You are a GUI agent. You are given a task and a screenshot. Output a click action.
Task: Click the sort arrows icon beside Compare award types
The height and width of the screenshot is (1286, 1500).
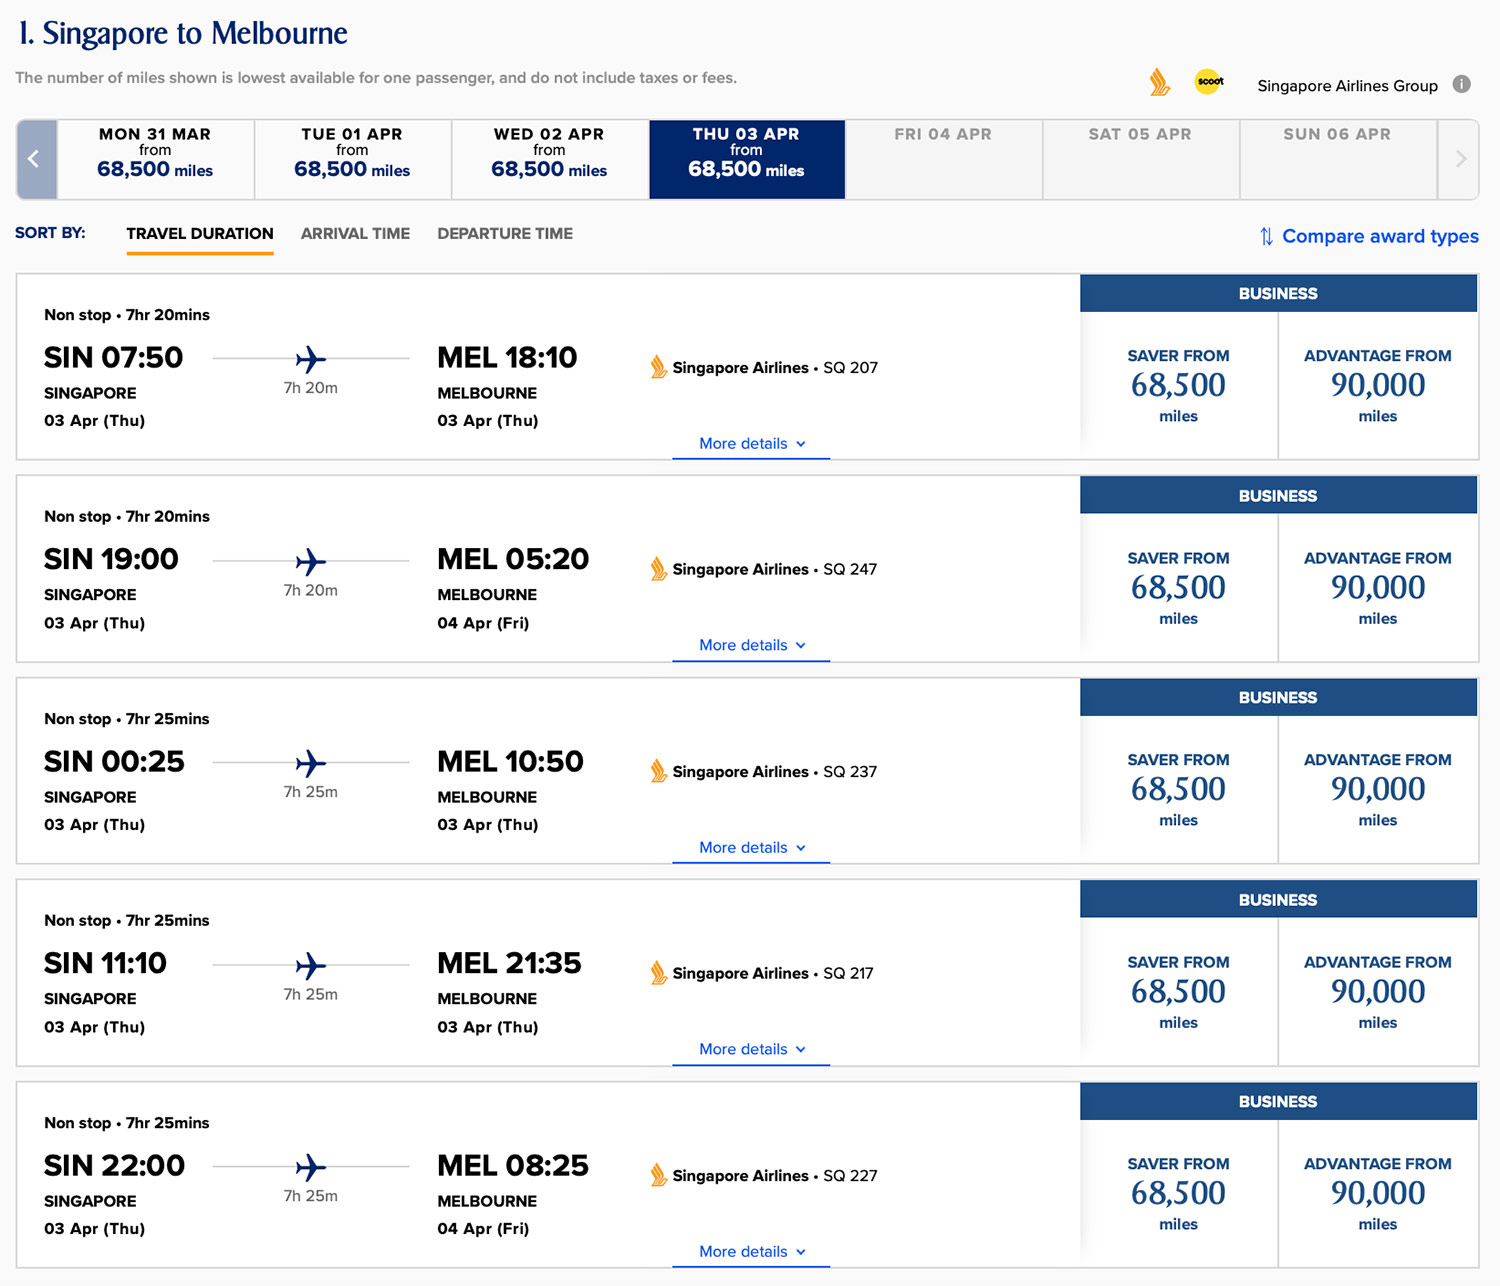click(x=1266, y=236)
